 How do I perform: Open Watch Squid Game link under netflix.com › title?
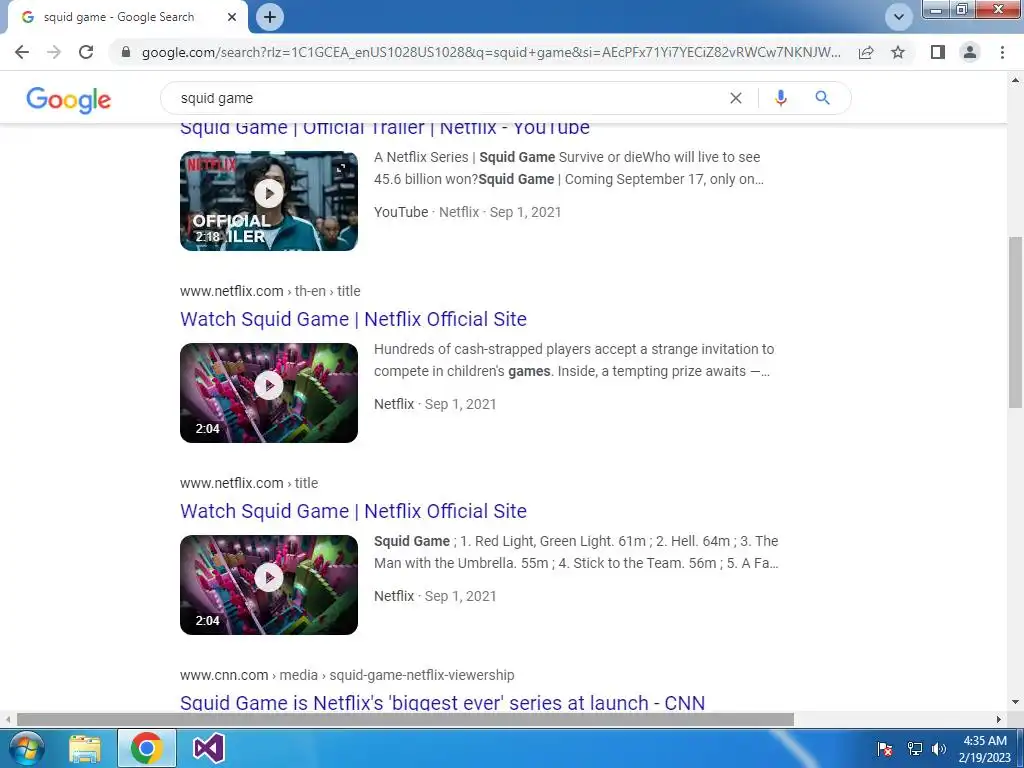click(x=353, y=511)
